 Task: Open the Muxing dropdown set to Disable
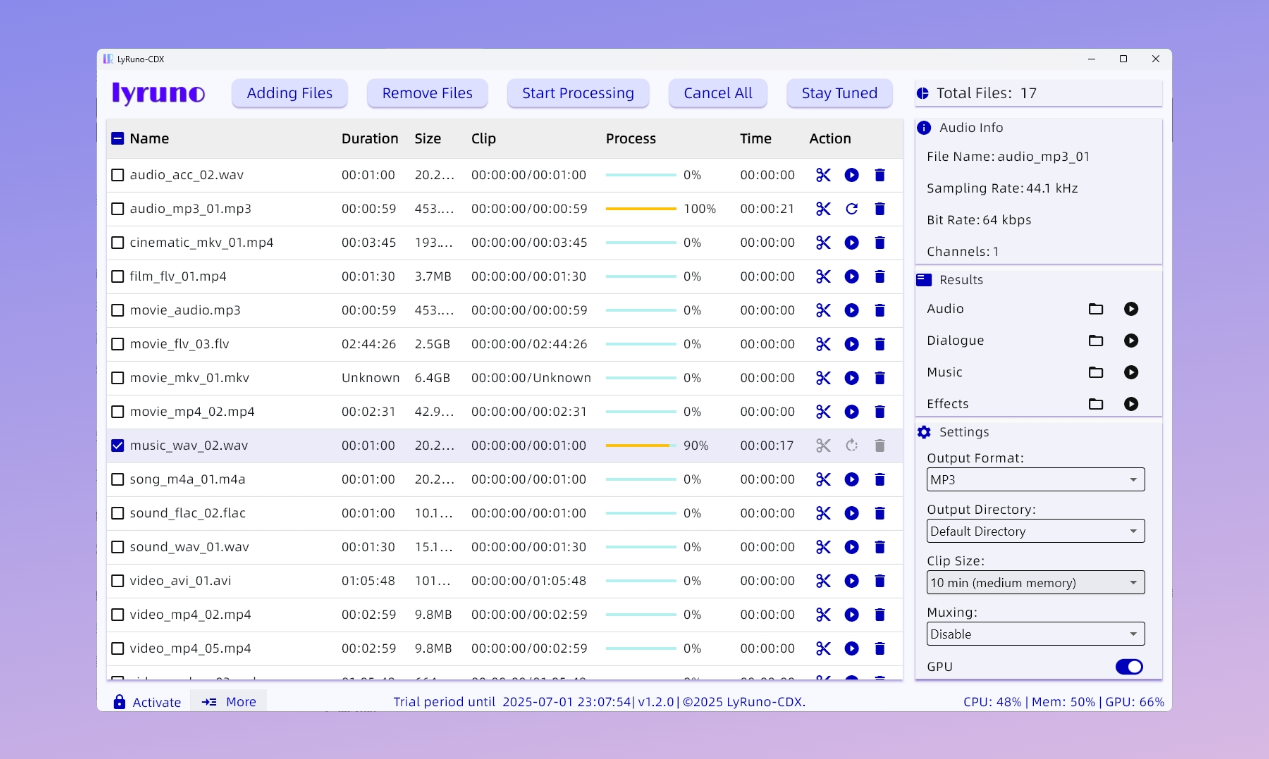coord(1035,634)
